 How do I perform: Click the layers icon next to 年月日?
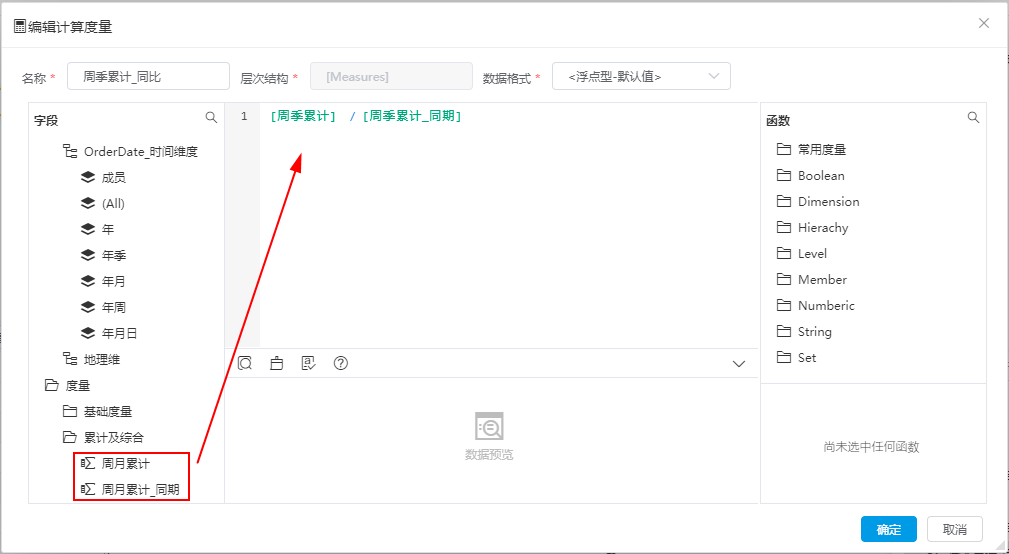88,333
